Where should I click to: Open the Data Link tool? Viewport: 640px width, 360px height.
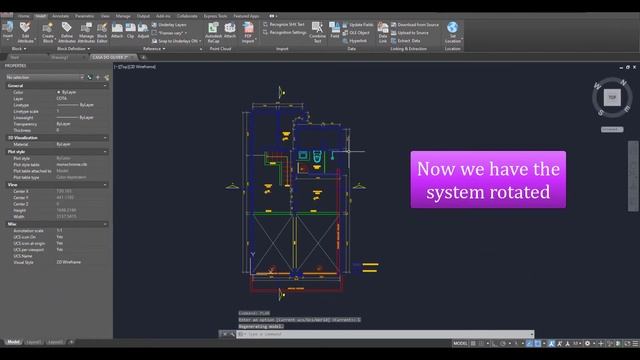click(x=382, y=32)
